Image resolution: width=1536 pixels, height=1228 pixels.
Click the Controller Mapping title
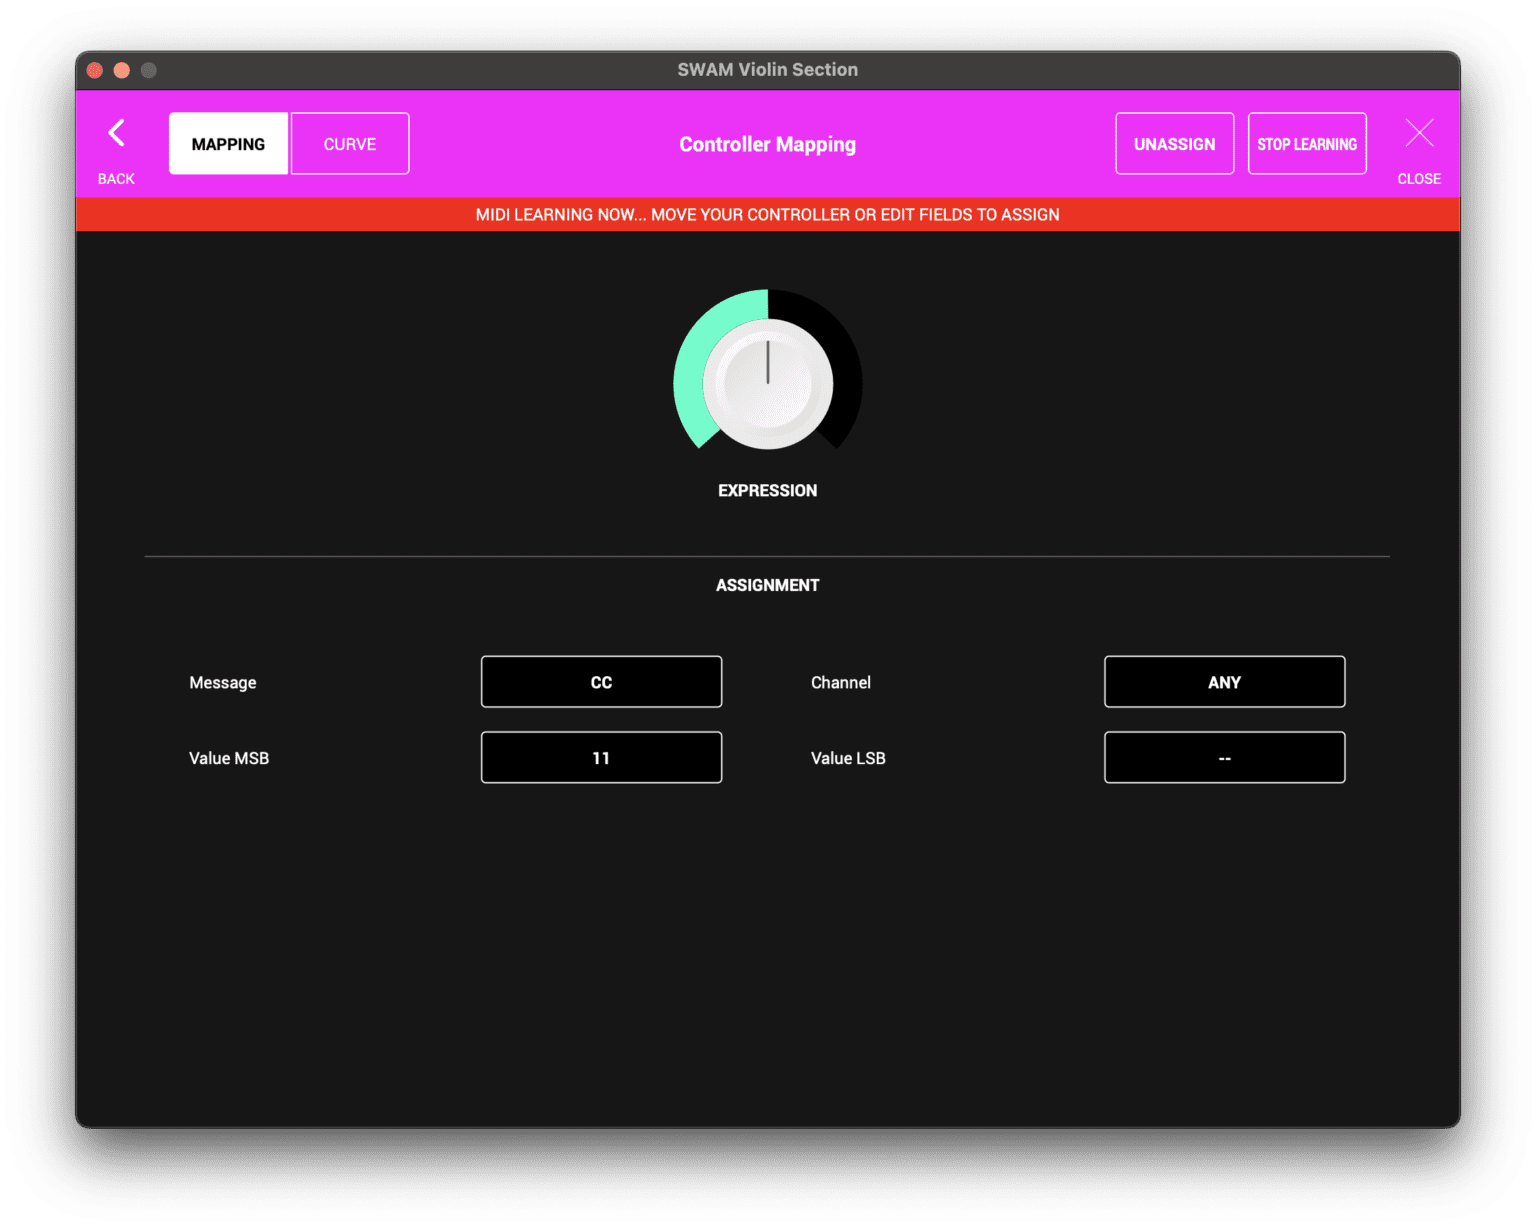(x=767, y=144)
